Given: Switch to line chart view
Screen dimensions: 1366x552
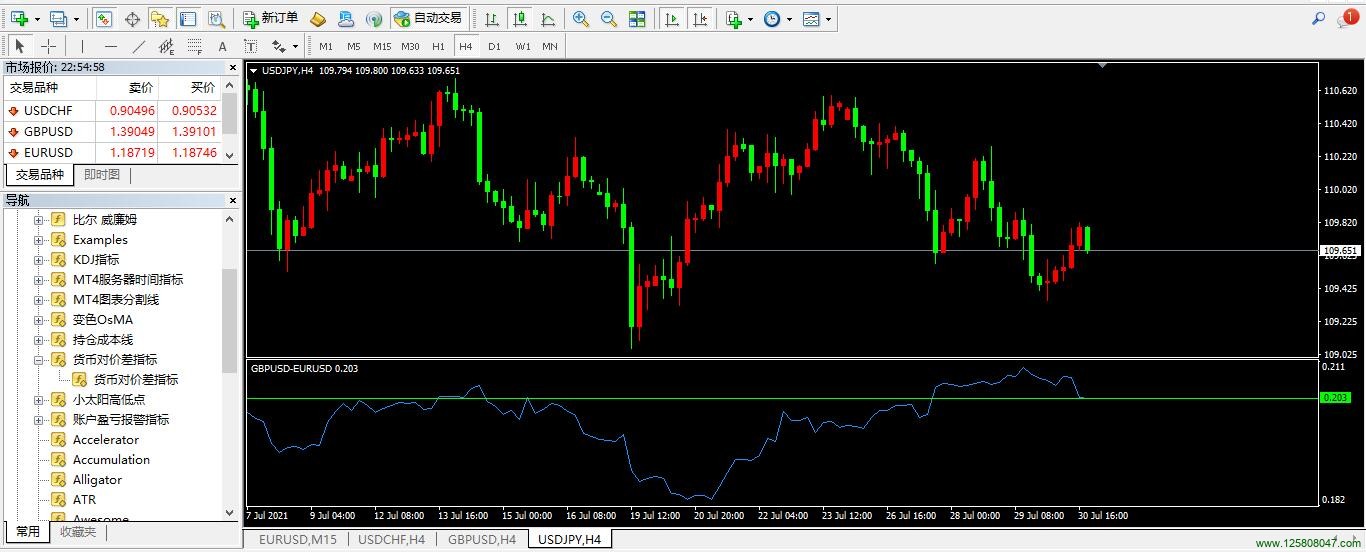Looking at the screenshot, I should point(547,18).
